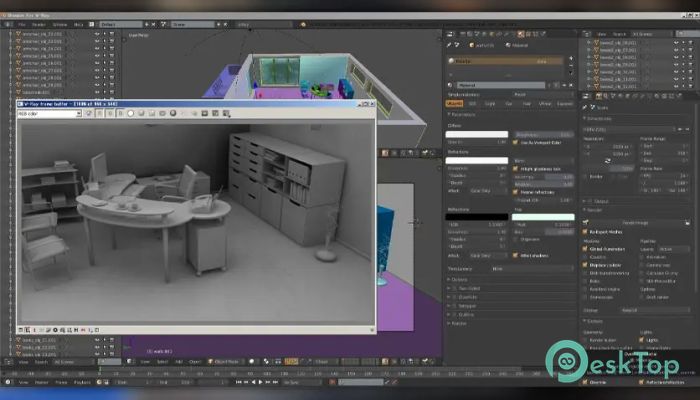This screenshot has width=700, height=400.
Task: Show alpha channel in V-Ray frame buffer
Action: 130,113
